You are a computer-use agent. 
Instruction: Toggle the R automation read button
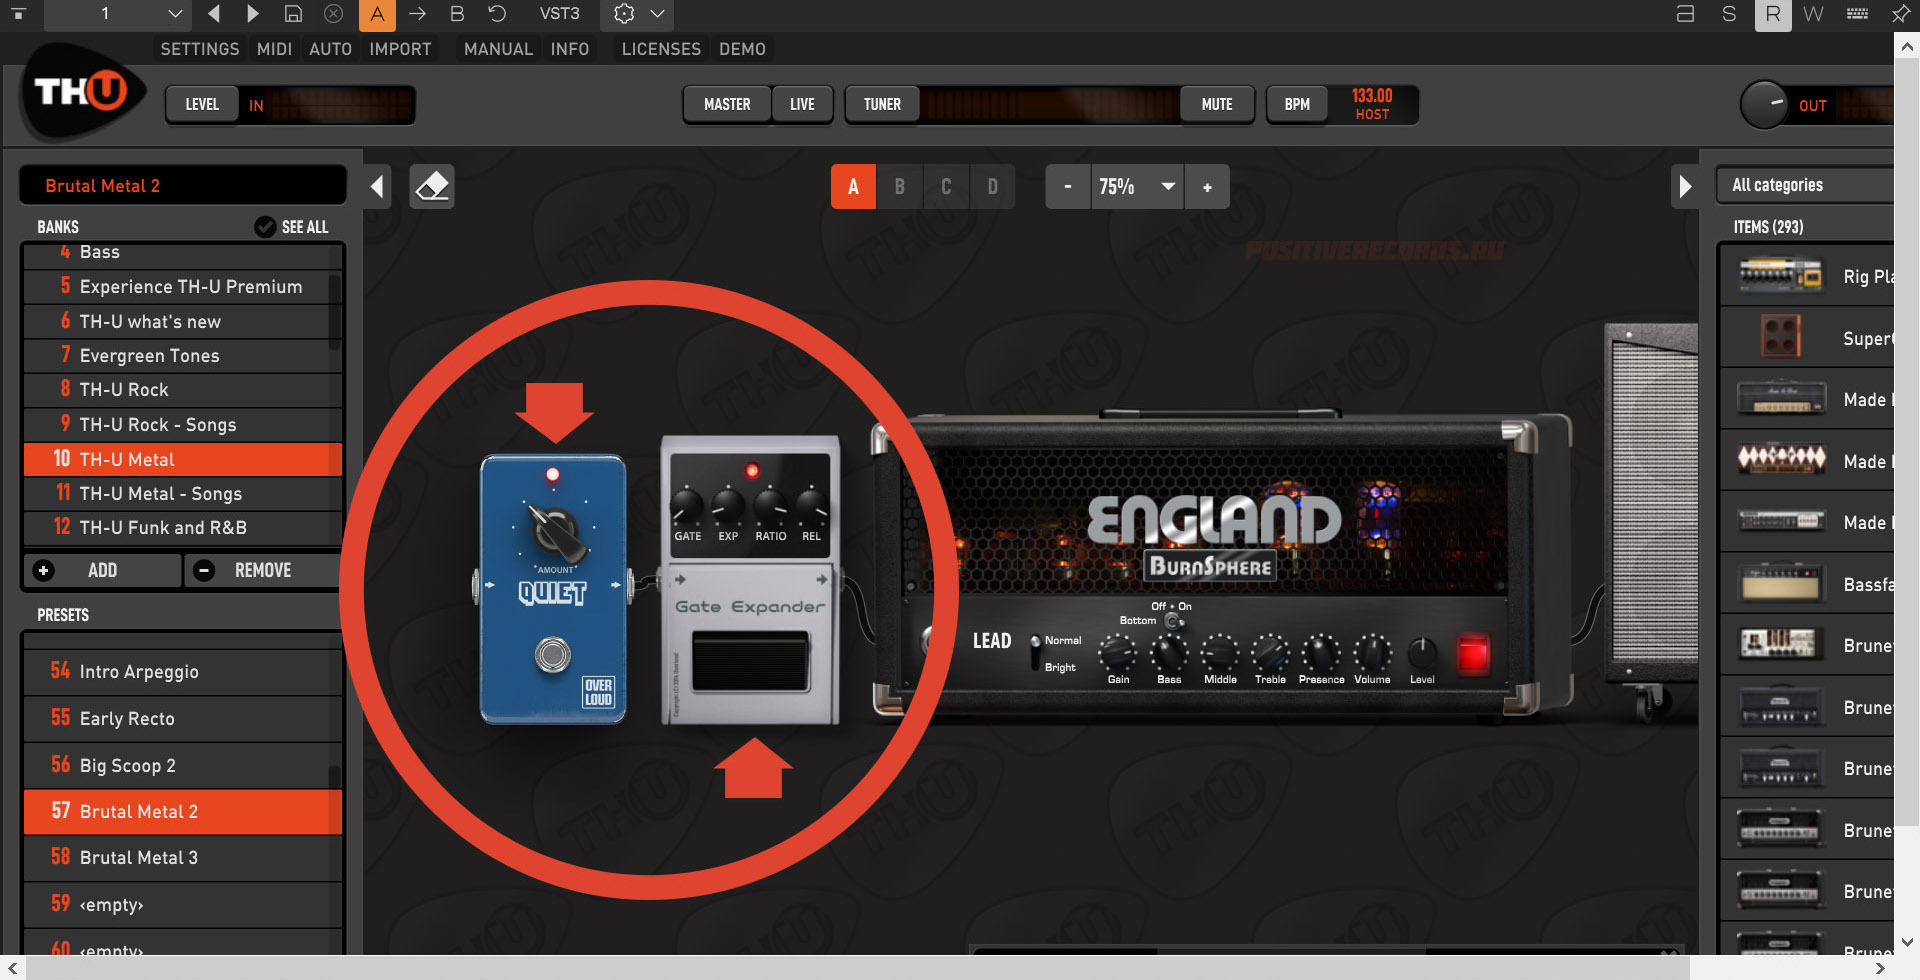[1773, 15]
